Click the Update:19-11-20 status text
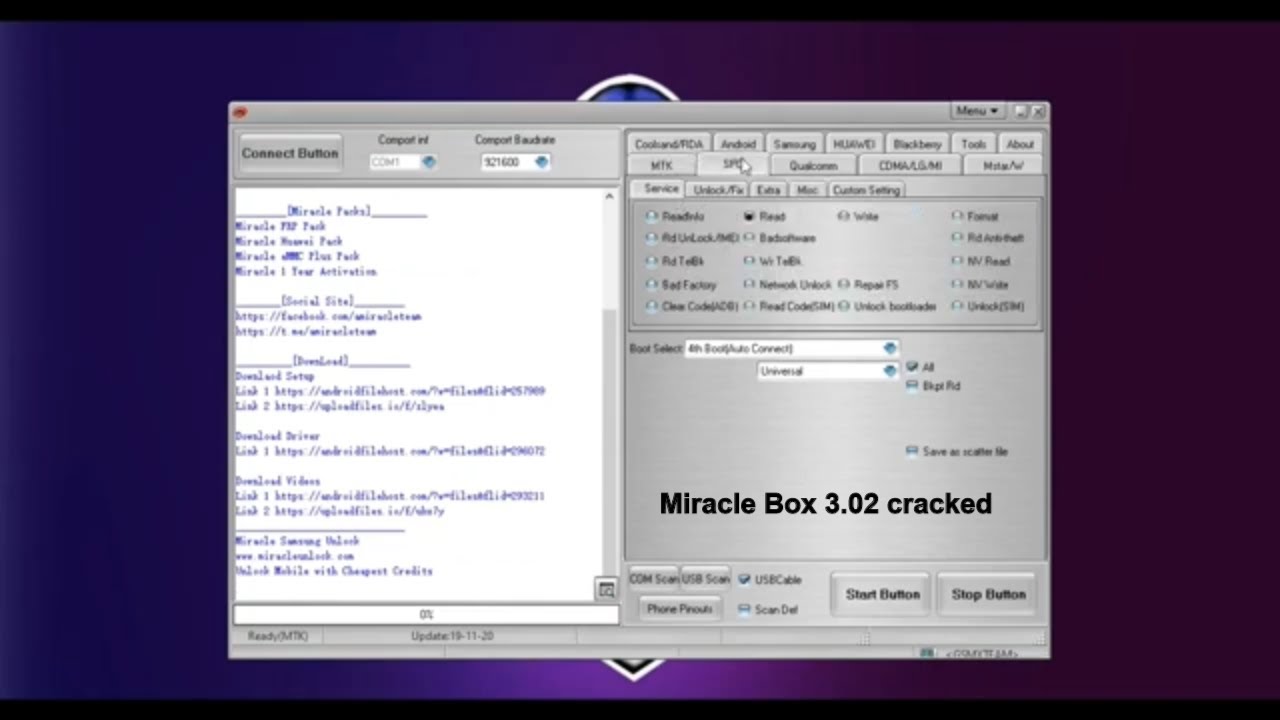 (x=452, y=636)
